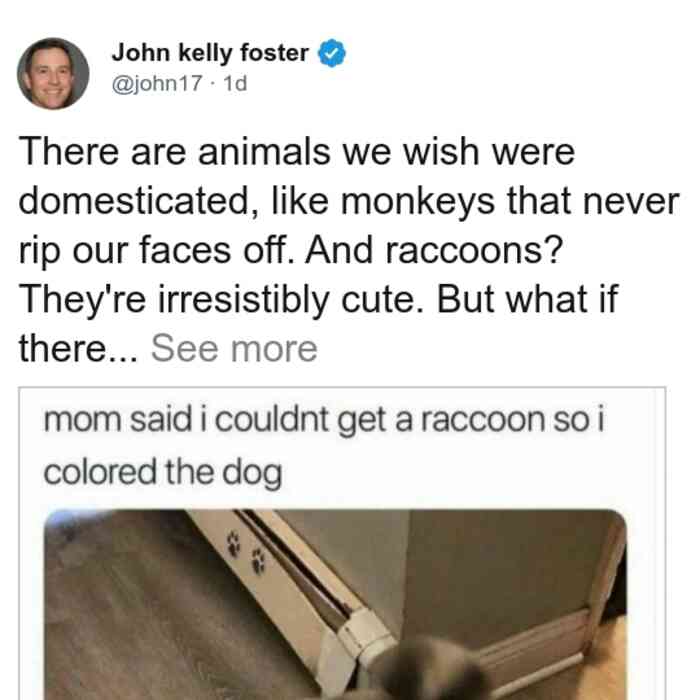Screen dimensions: 700x700
Task: Click the 'colored the dog' caption line
Action: (162, 474)
